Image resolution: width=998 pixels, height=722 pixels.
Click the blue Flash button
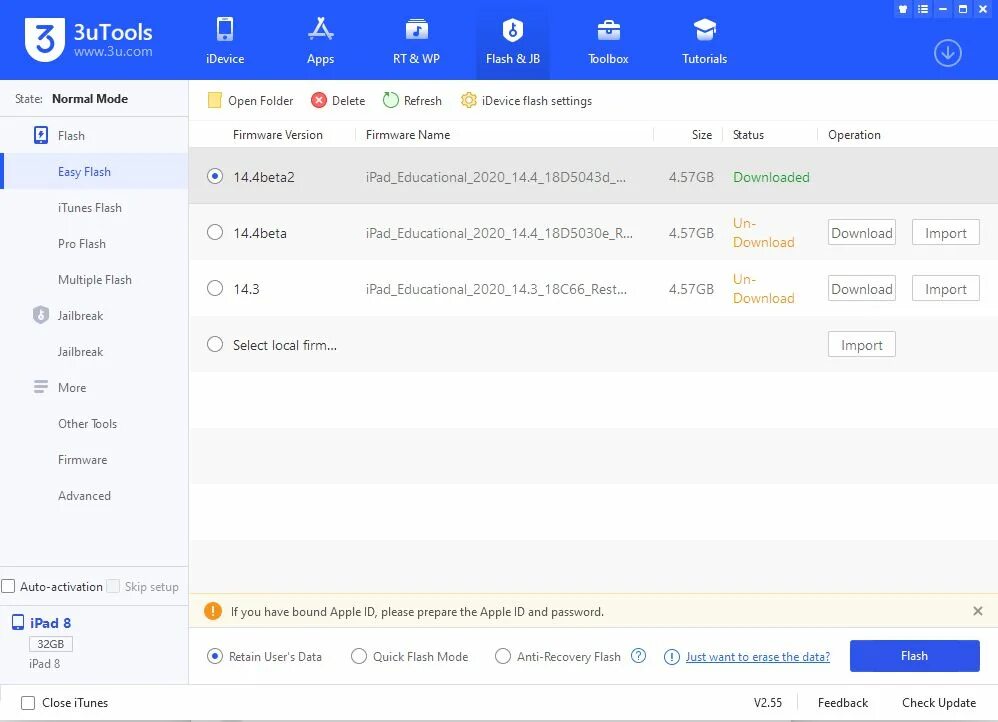pyautogui.click(x=915, y=656)
